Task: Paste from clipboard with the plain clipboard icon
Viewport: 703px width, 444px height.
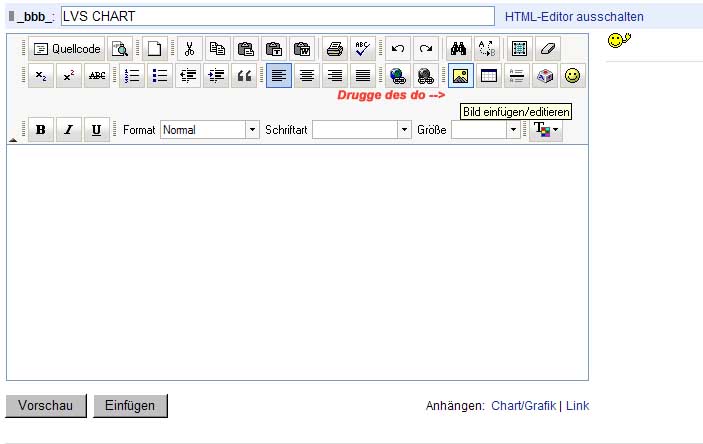Action: tap(246, 48)
